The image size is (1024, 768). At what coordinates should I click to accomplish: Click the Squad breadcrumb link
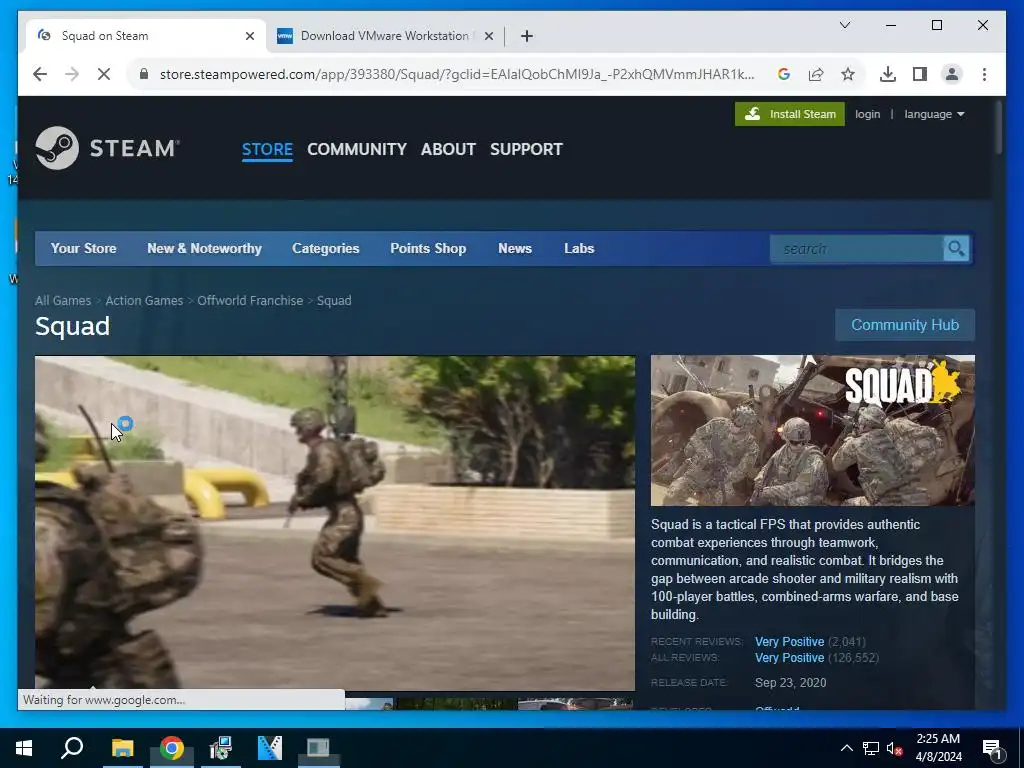click(334, 300)
